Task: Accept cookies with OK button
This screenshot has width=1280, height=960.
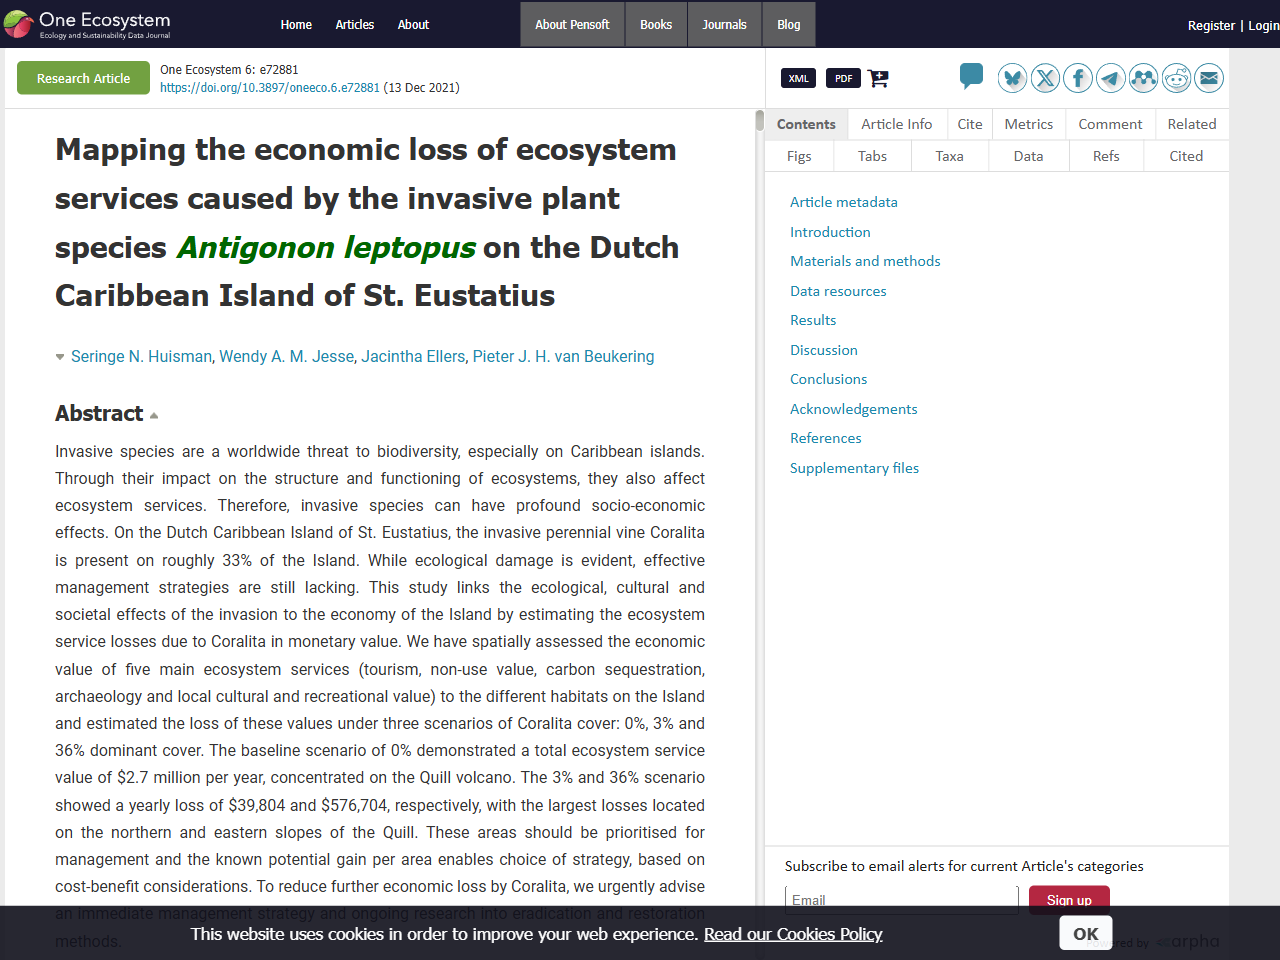Action: click(x=1086, y=934)
